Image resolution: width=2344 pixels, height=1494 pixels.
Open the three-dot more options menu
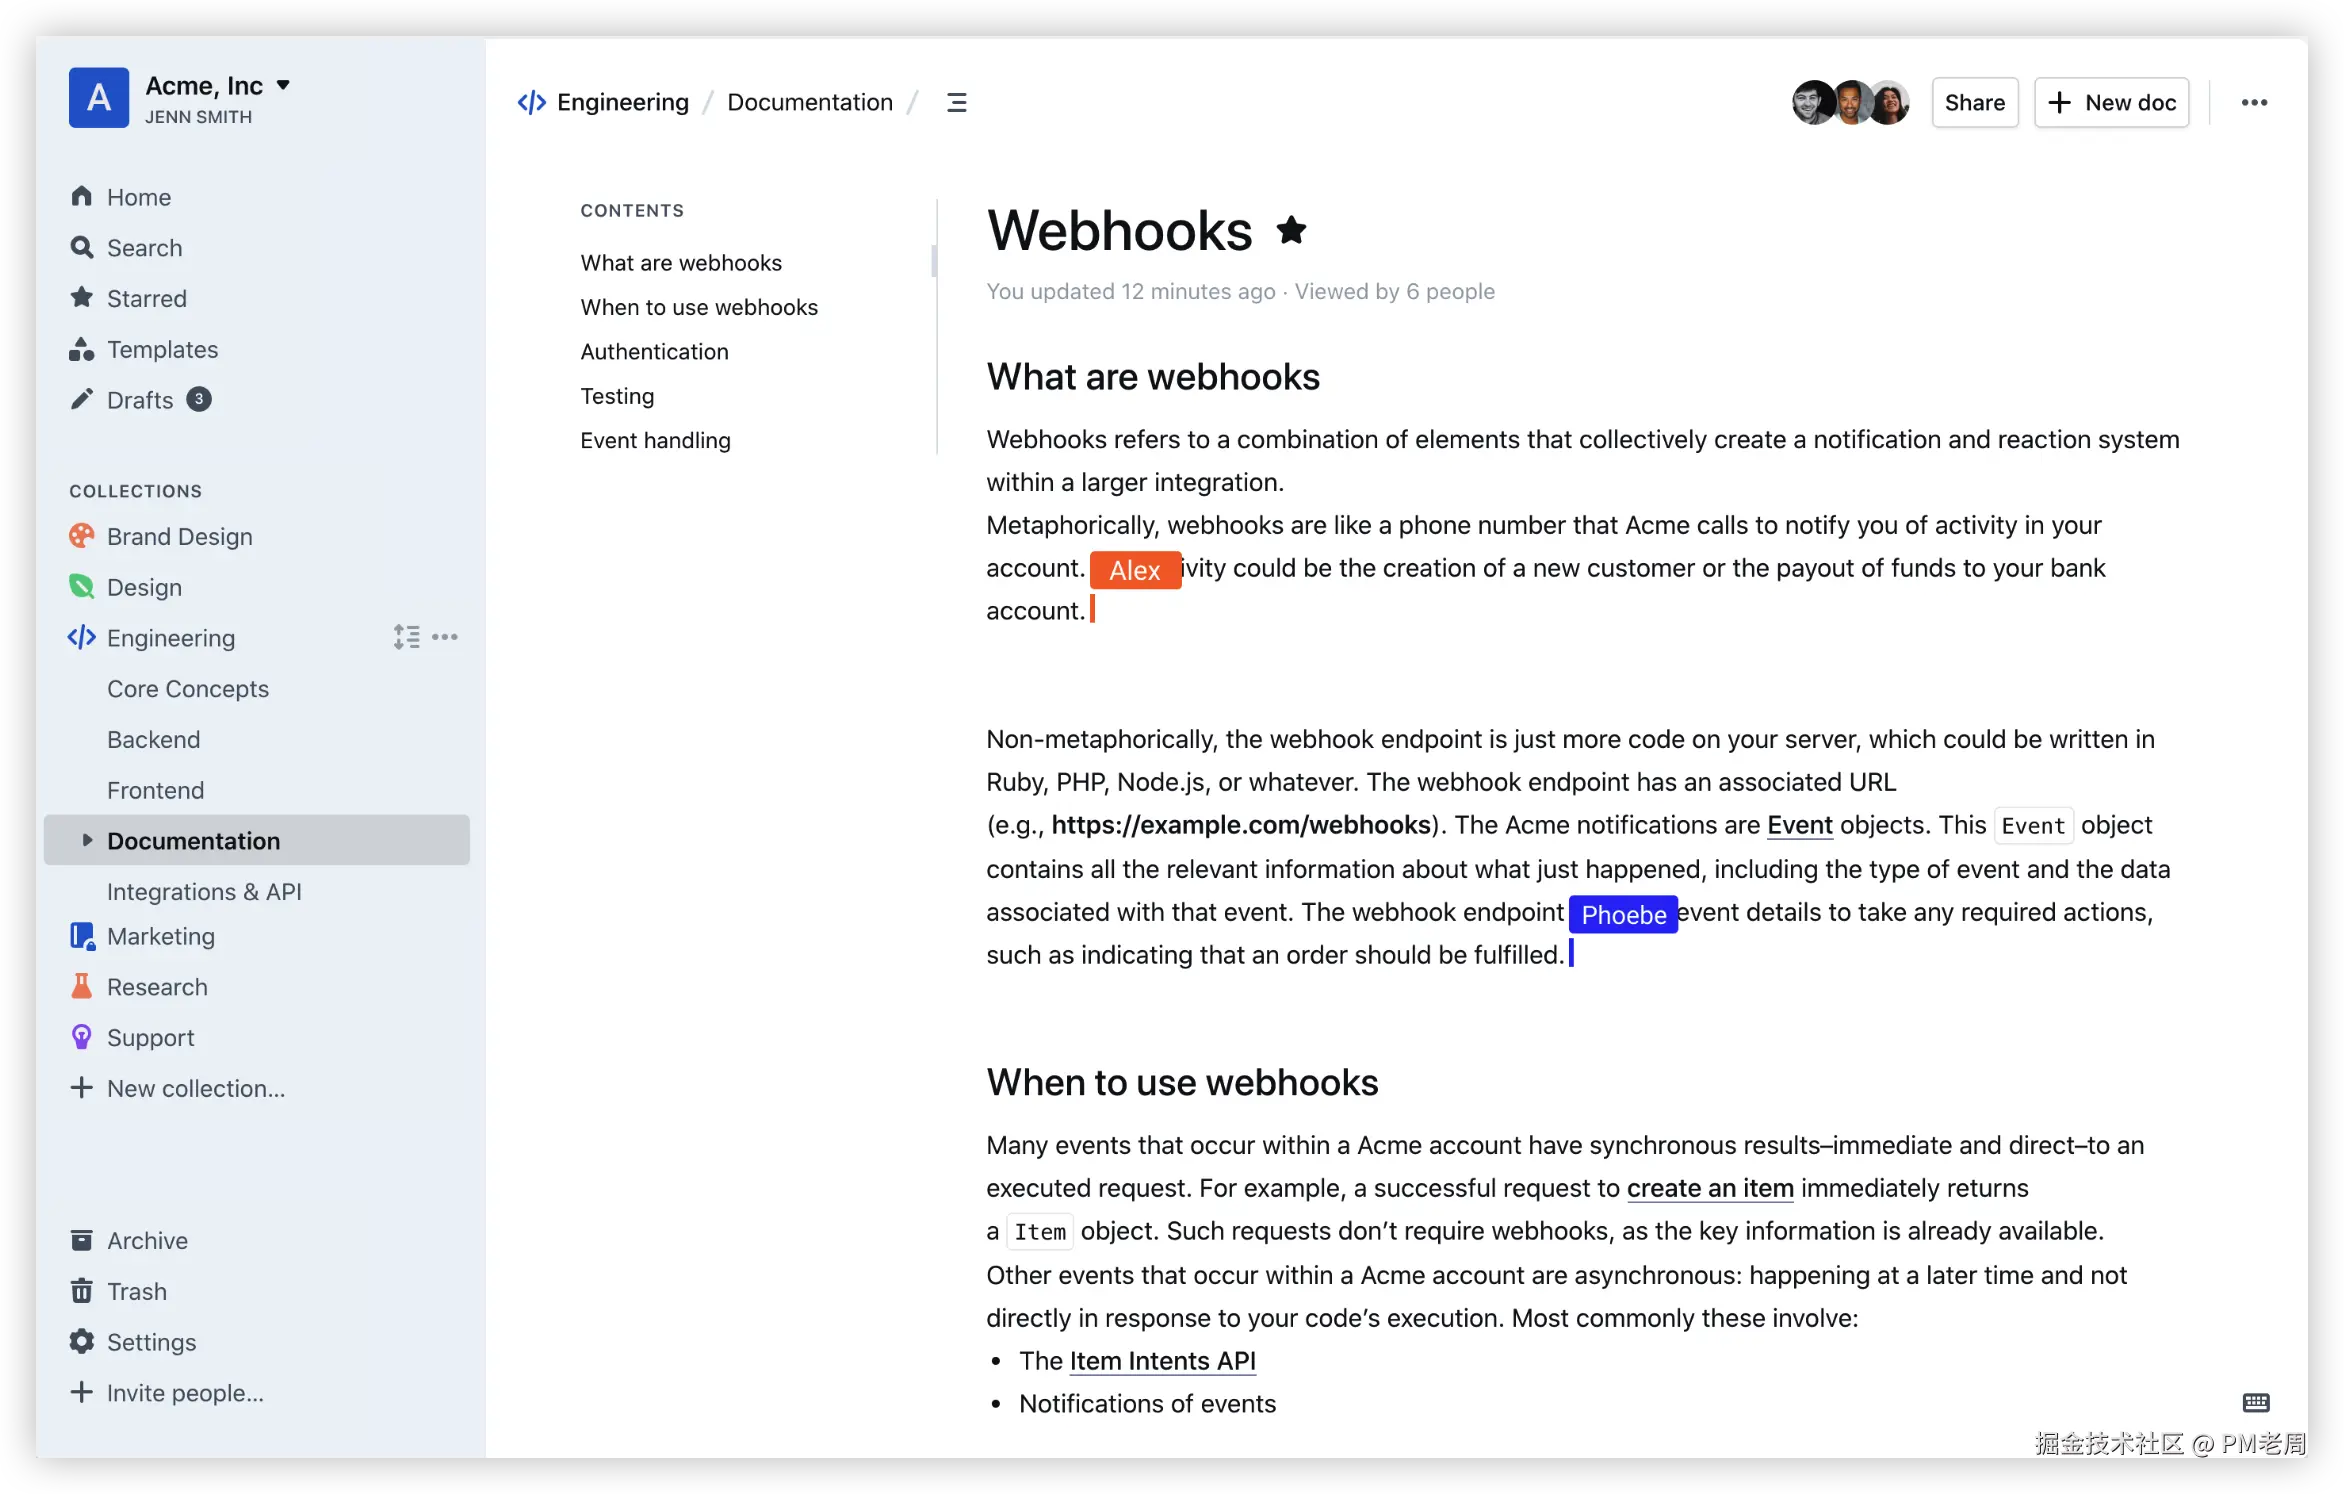pos(2253,102)
